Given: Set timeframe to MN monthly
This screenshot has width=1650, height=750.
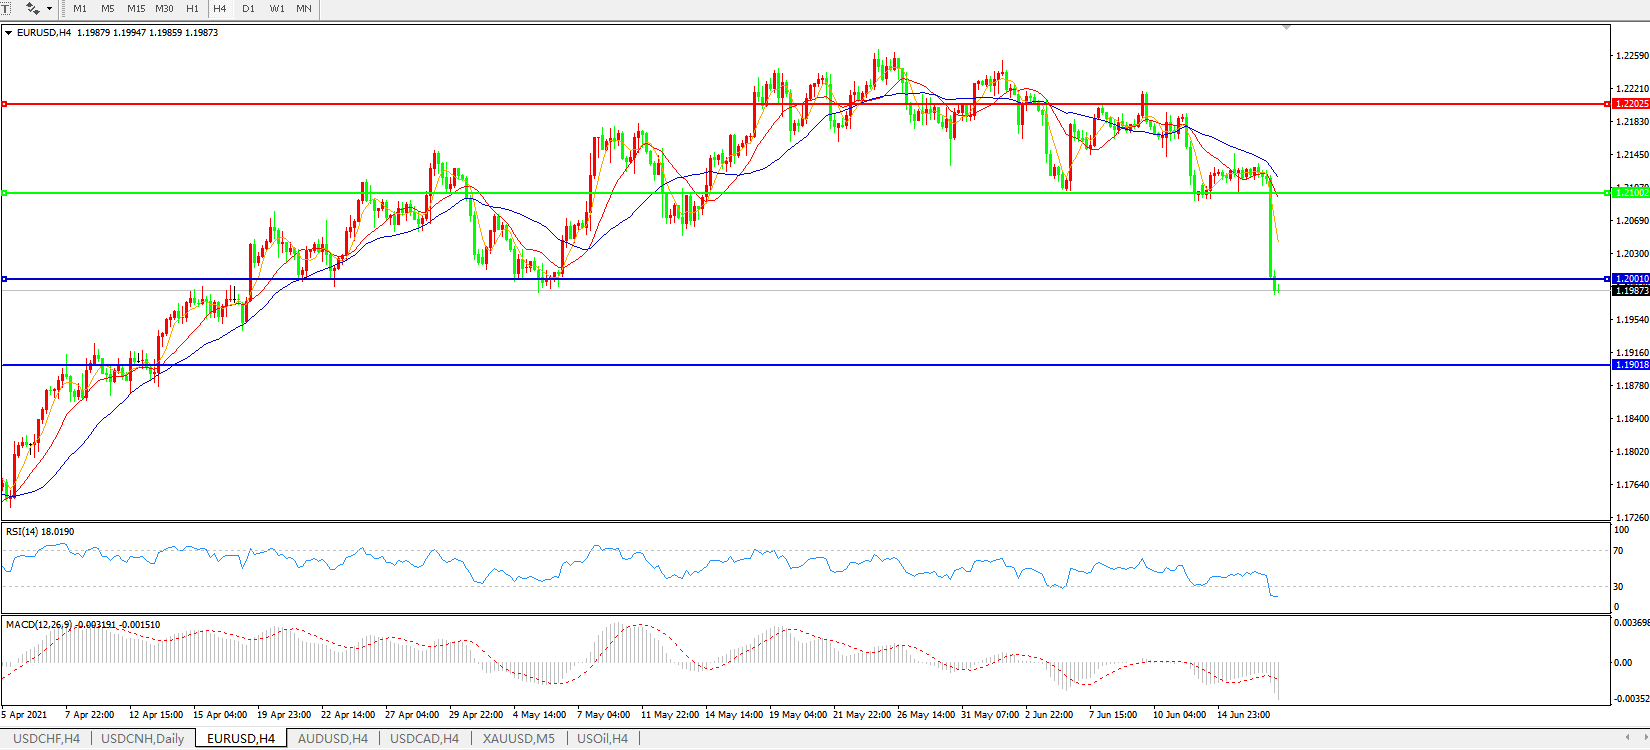Looking at the screenshot, I should (304, 8).
